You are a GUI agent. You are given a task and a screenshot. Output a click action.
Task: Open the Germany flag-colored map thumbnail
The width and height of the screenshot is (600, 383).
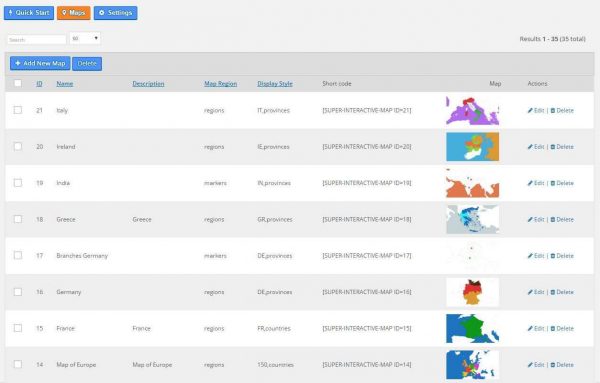pos(473,292)
